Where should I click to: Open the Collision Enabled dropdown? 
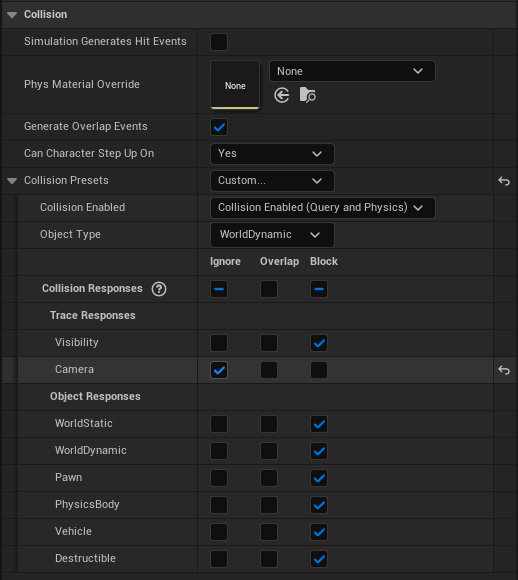(x=323, y=208)
